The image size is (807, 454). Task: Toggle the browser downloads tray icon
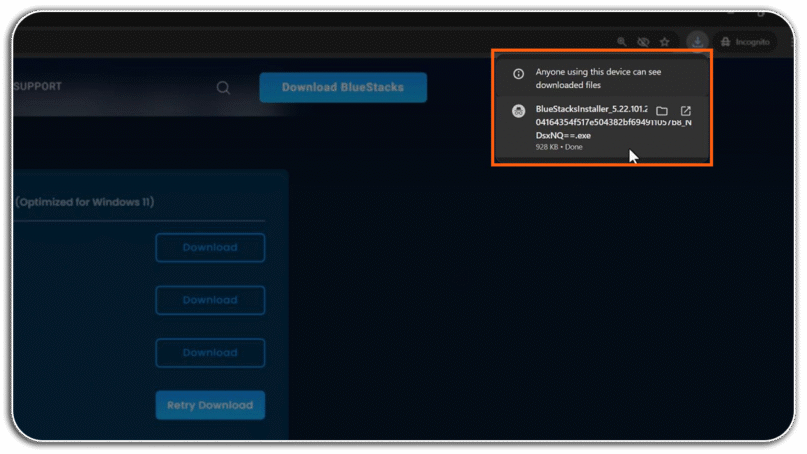click(697, 42)
